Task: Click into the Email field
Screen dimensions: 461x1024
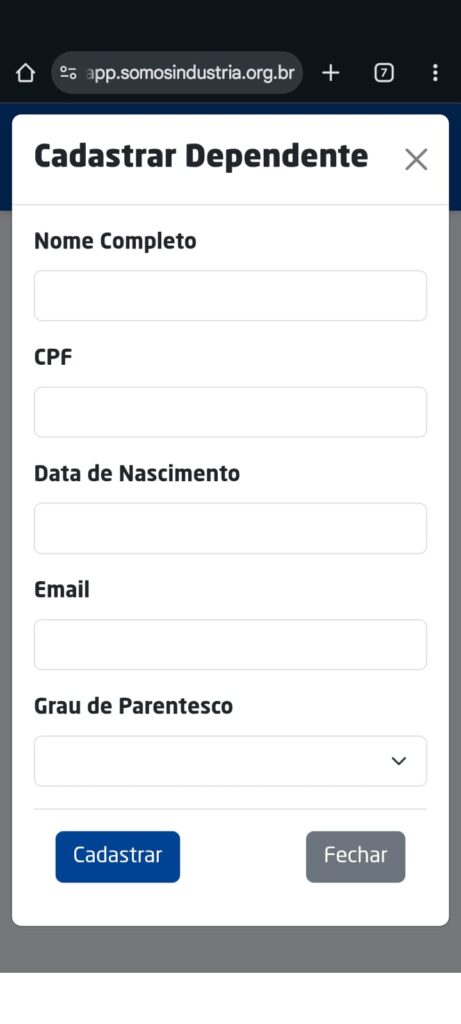Action: (230, 645)
